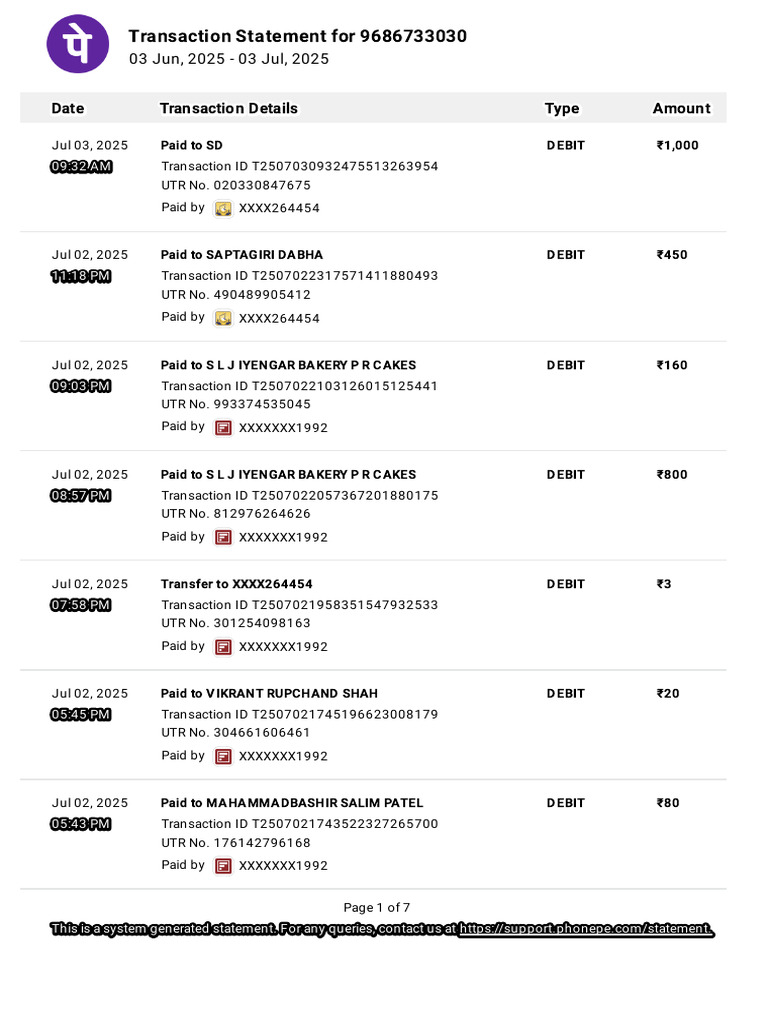Image resolution: width=768 pixels, height=1024 pixels.
Task: Click the ₹1,000 amount
Action: pyautogui.click(x=677, y=145)
